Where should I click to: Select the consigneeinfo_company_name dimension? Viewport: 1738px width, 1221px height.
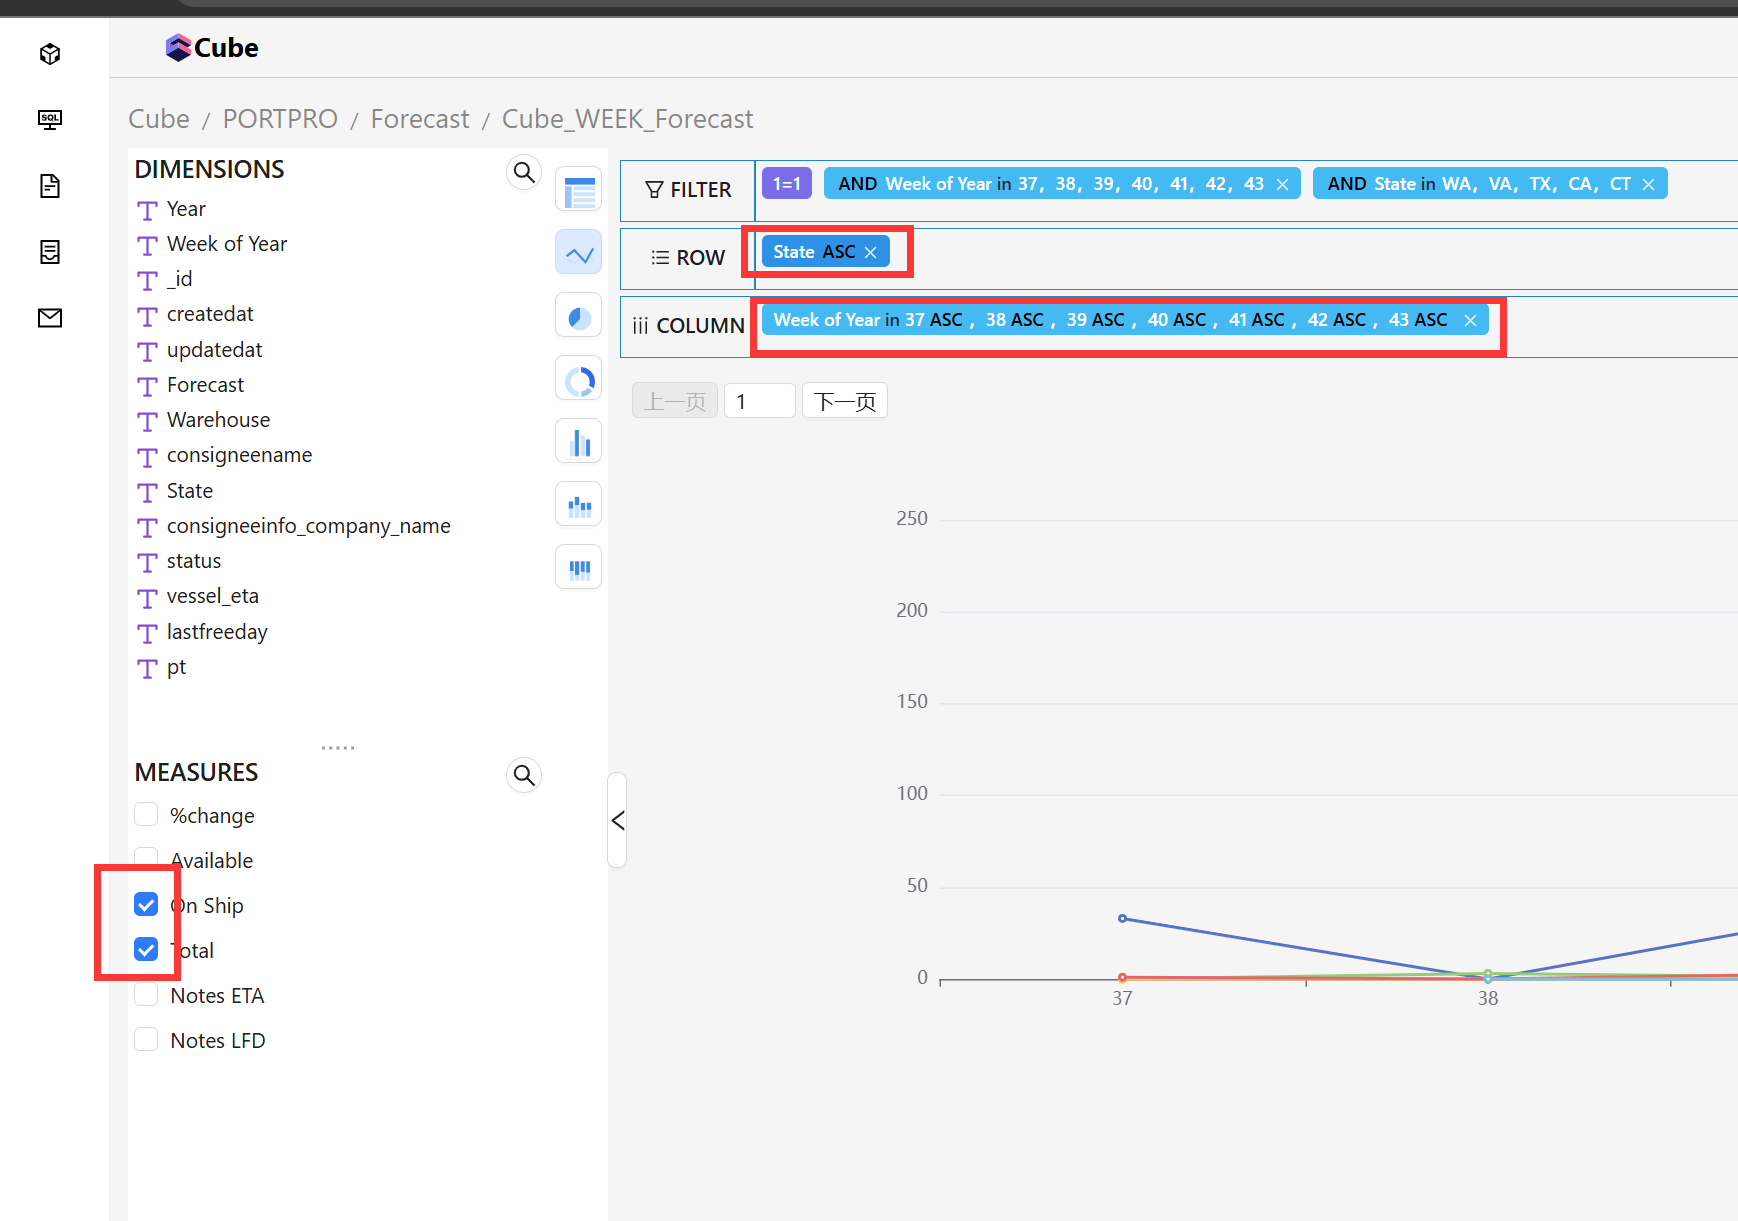click(x=308, y=526)
